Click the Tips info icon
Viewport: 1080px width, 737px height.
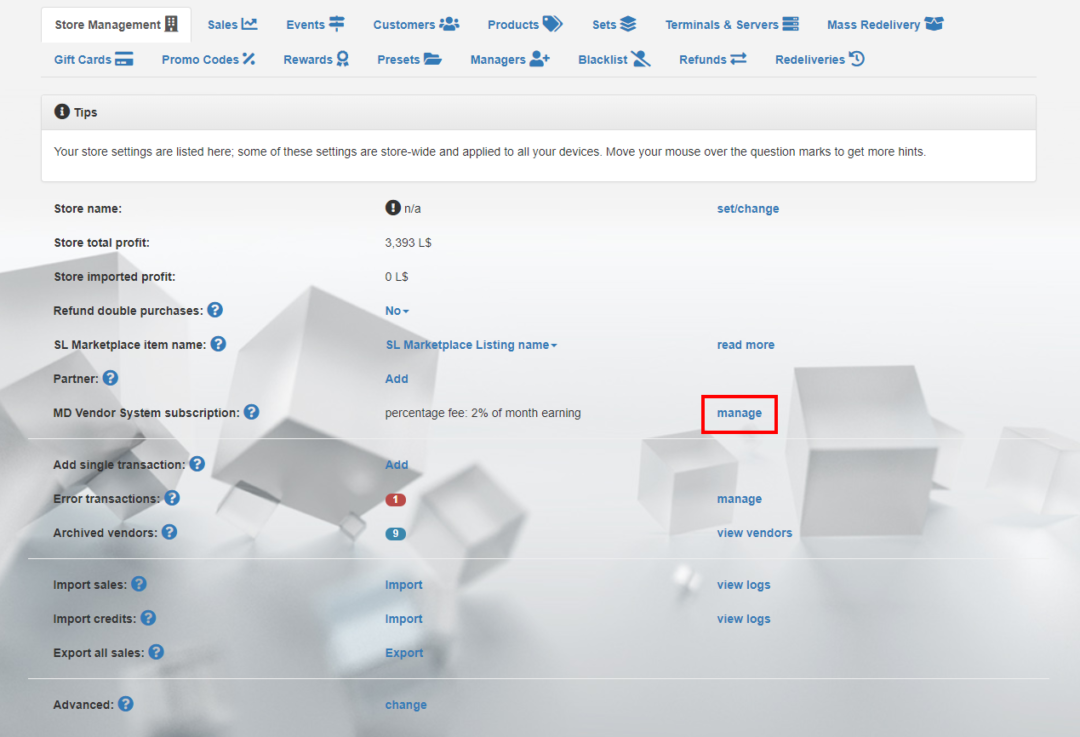click(61, 111)
